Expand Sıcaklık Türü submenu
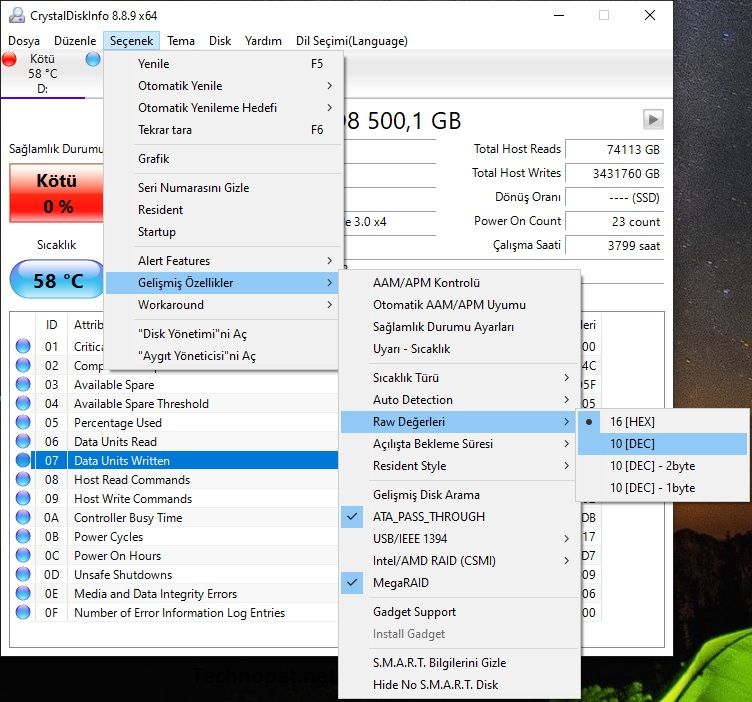The width and height of the screenshot is (752, 702). point(458,377)
